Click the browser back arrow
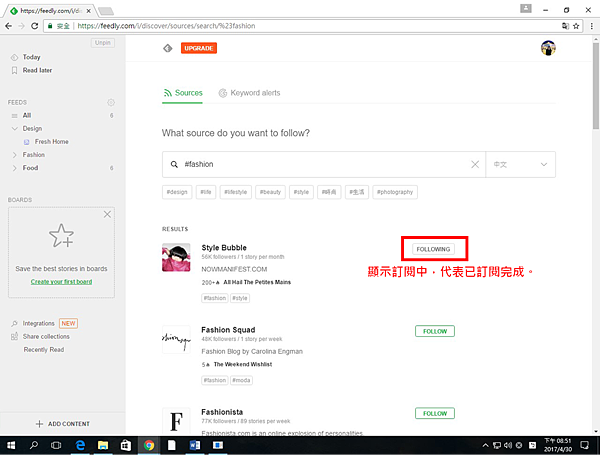The height and width of the screenshot is (458, 600). tap(8, 26)
